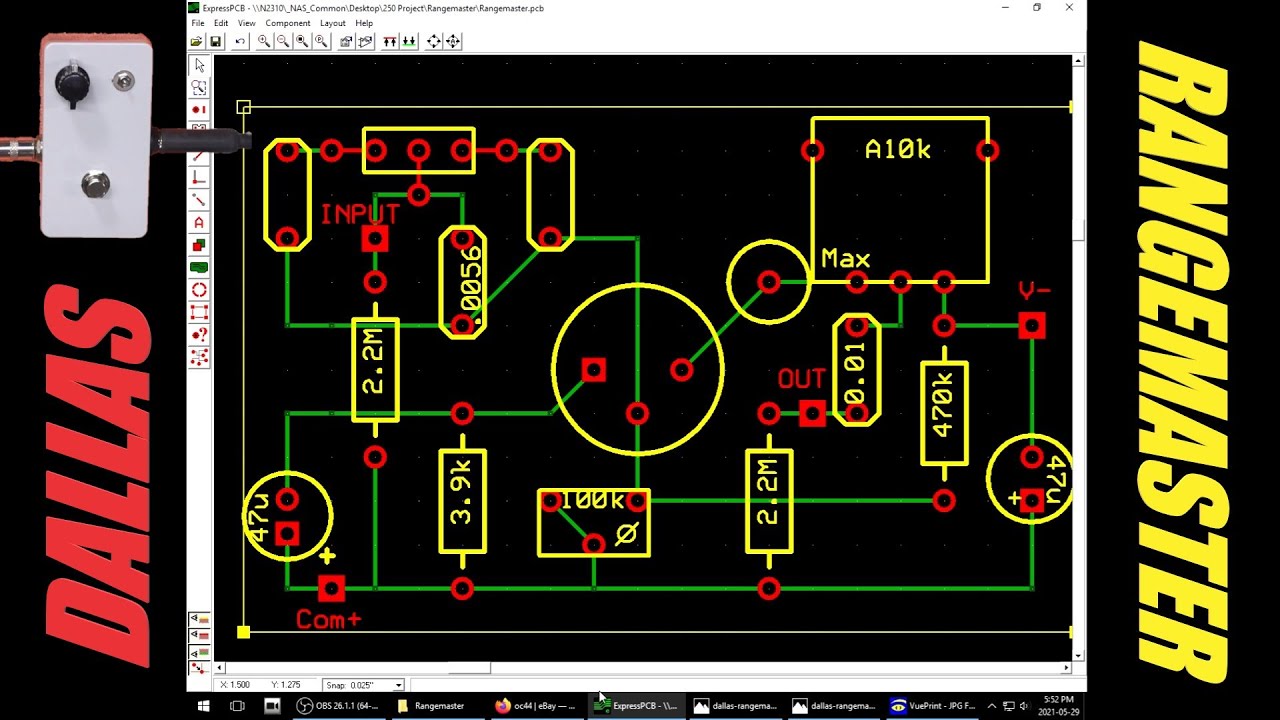Choose the text placement tool

199,224
